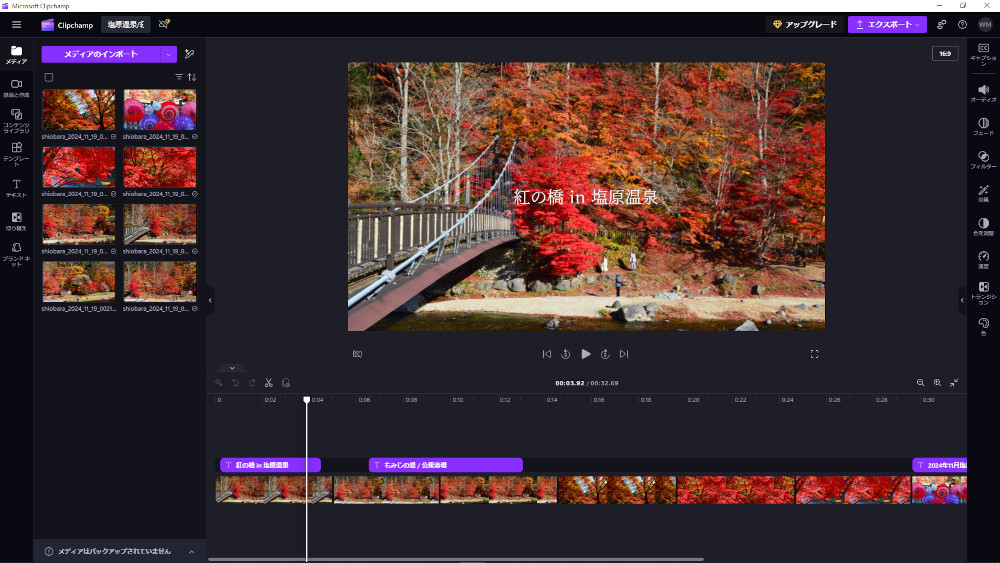Click the preview title text 紅の橋 in 塩原温泉
The height and width of the screenshot is (563, 1000).
pyautogui.click(x=585, y=197)
